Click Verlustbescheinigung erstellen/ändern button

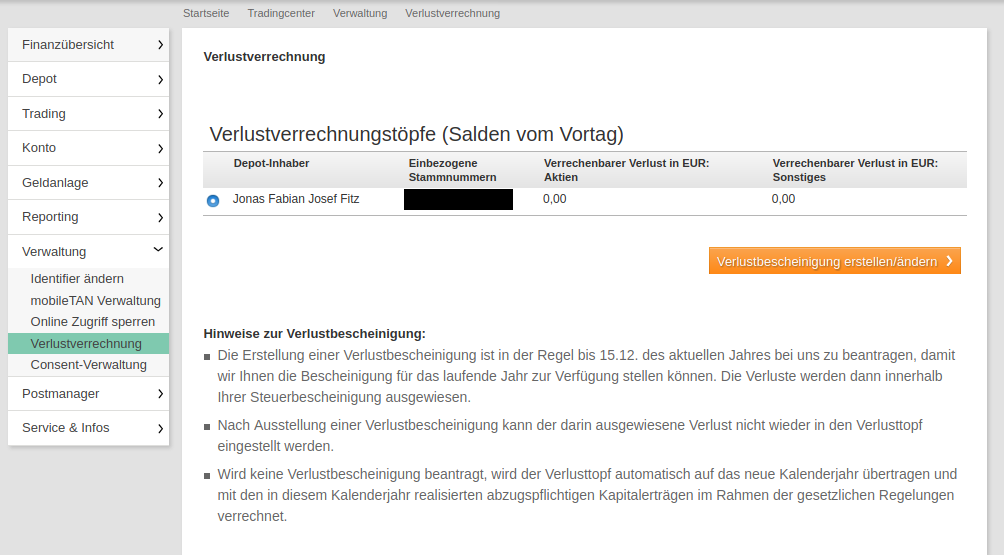(x=834, y=261)
